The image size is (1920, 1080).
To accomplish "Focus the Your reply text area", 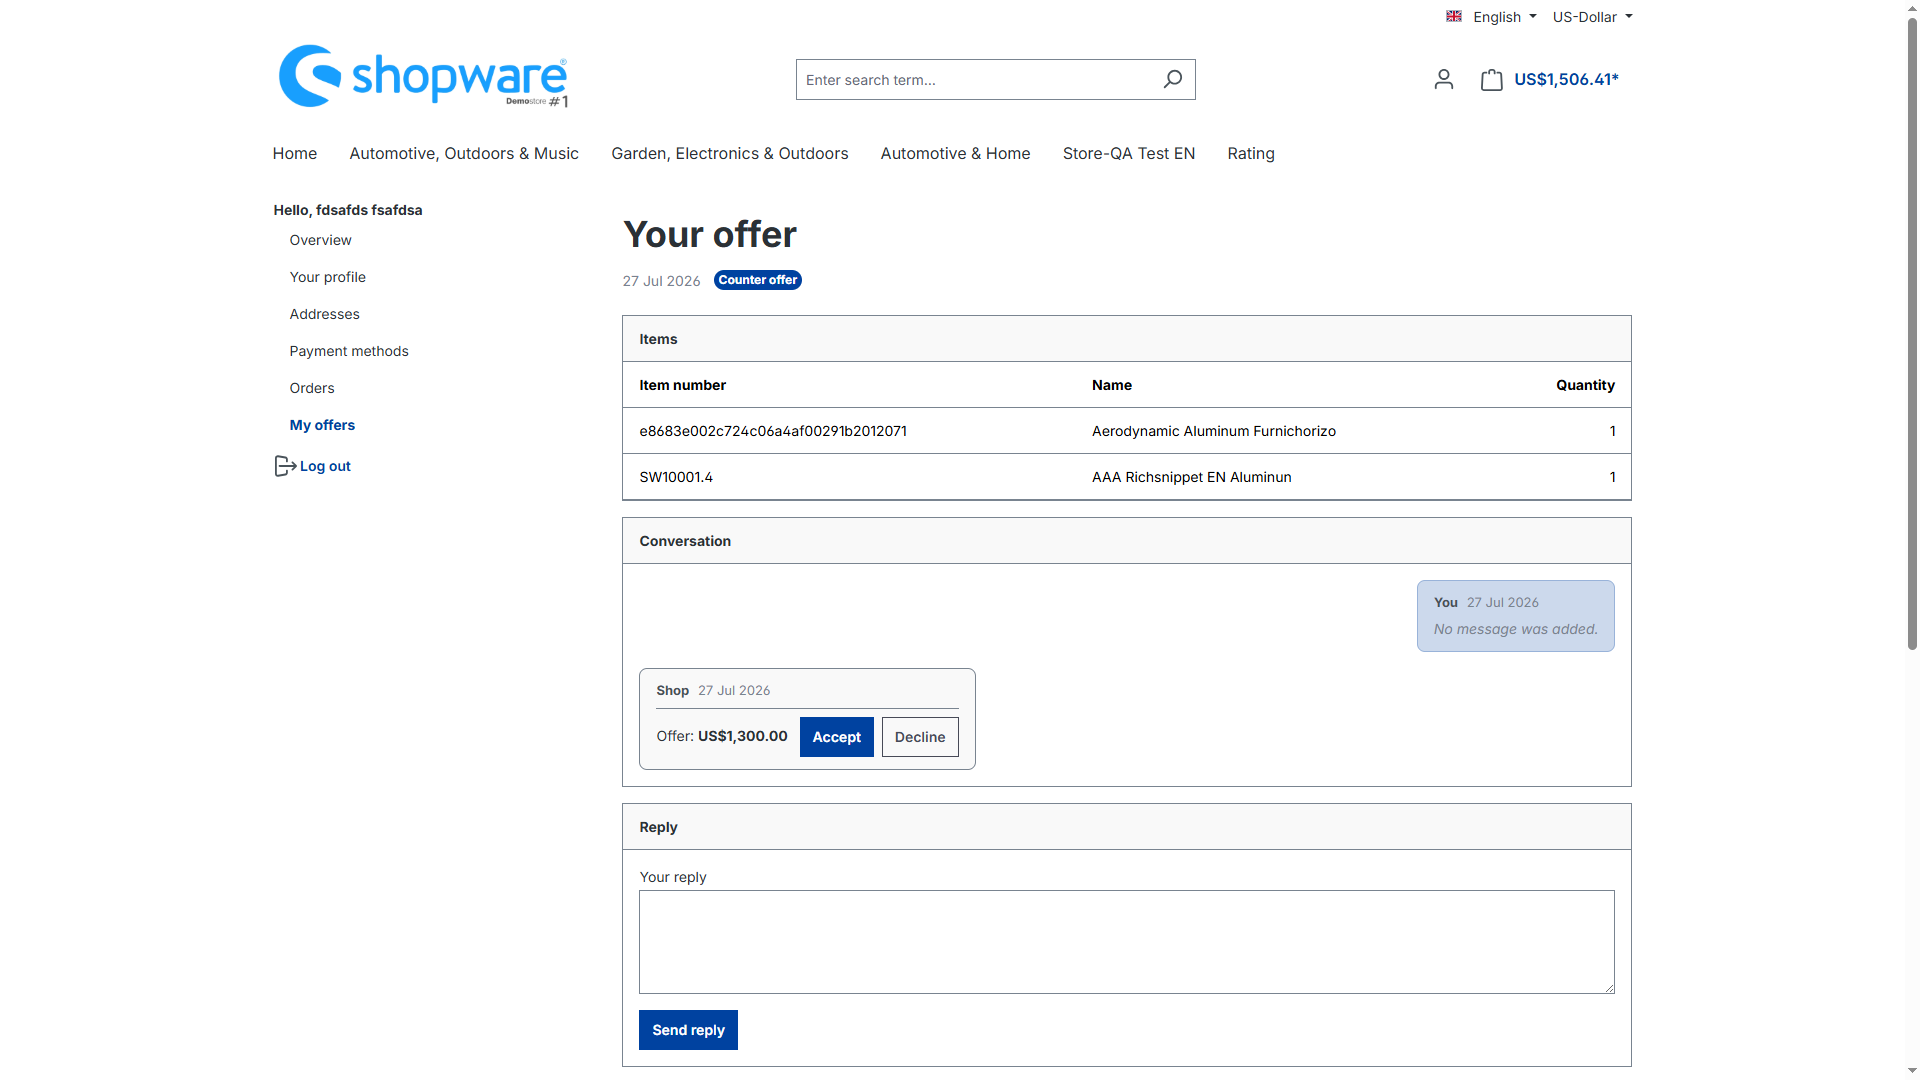I will click(1126, 942).
